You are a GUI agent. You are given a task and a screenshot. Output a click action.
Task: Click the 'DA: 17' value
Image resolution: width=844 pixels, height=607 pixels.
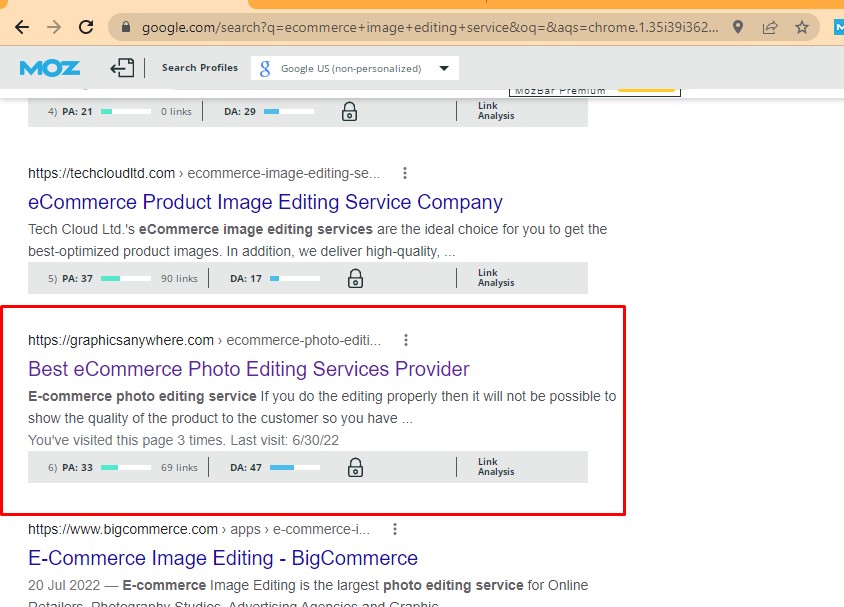pos(246,278)
